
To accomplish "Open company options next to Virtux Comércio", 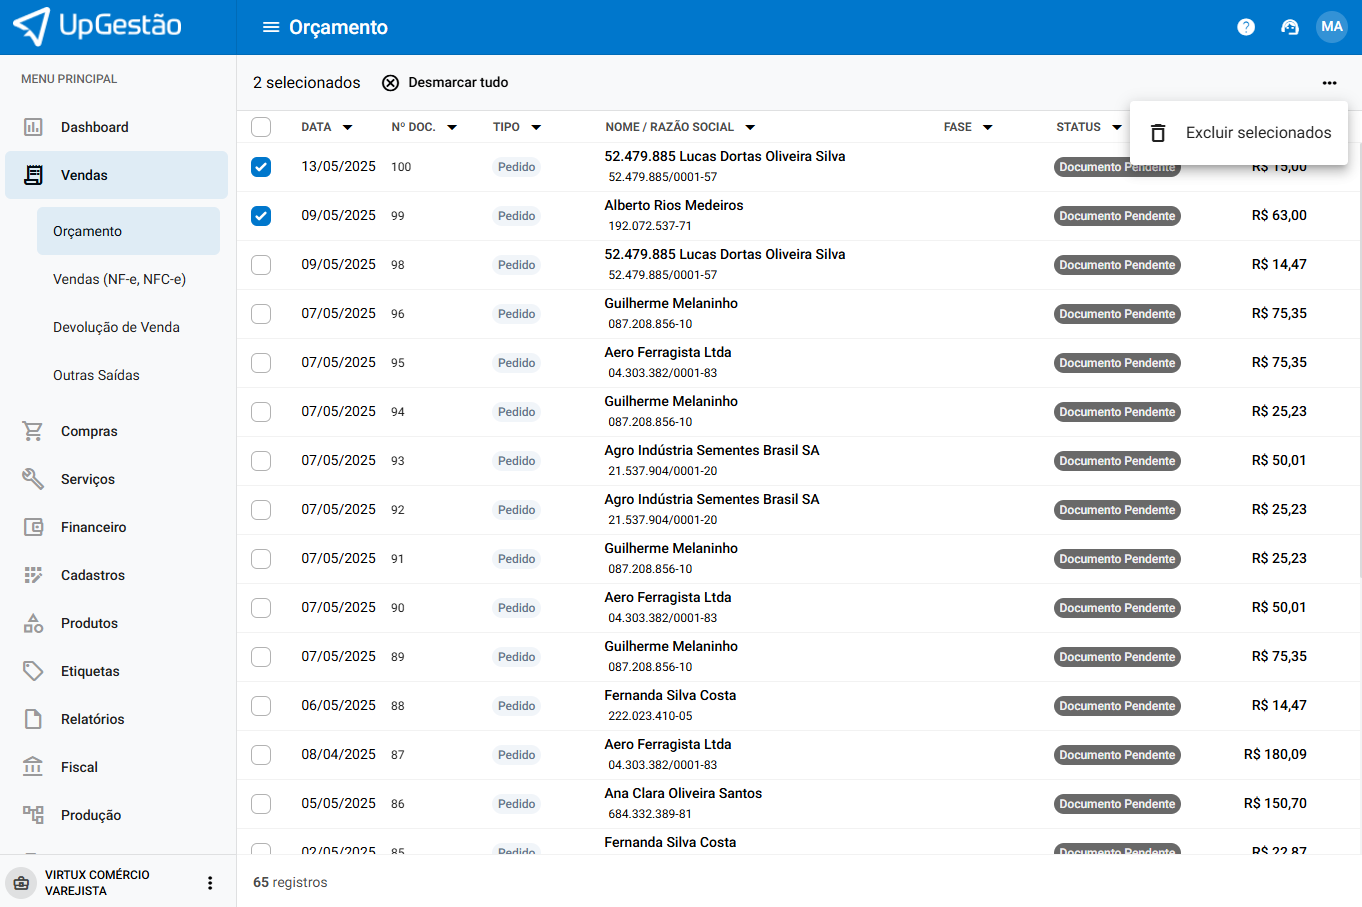I will [x=210, y=883].
